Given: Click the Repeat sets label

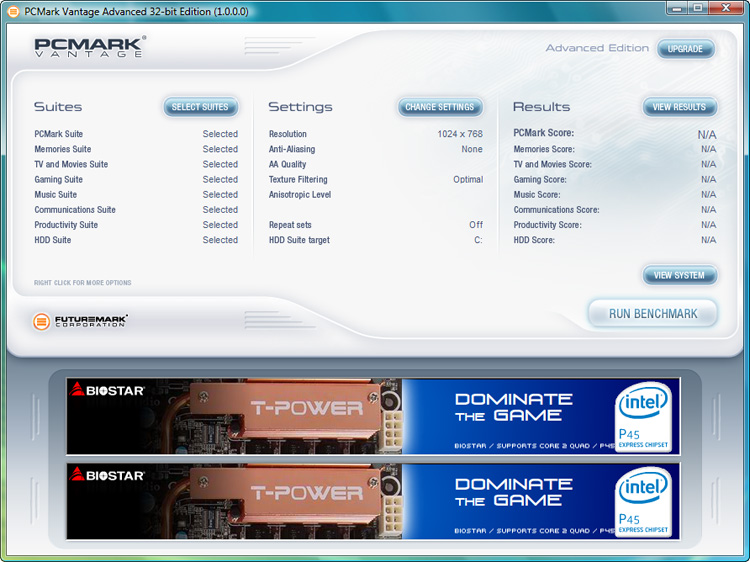Looking at the screenshot, I should (290, 225).
